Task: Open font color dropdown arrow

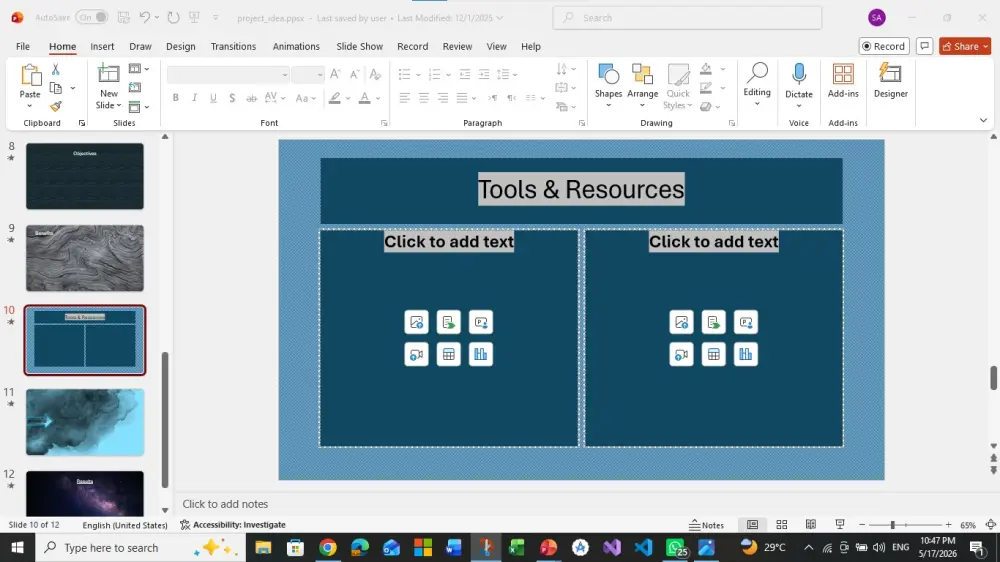Action: [378, 98]
